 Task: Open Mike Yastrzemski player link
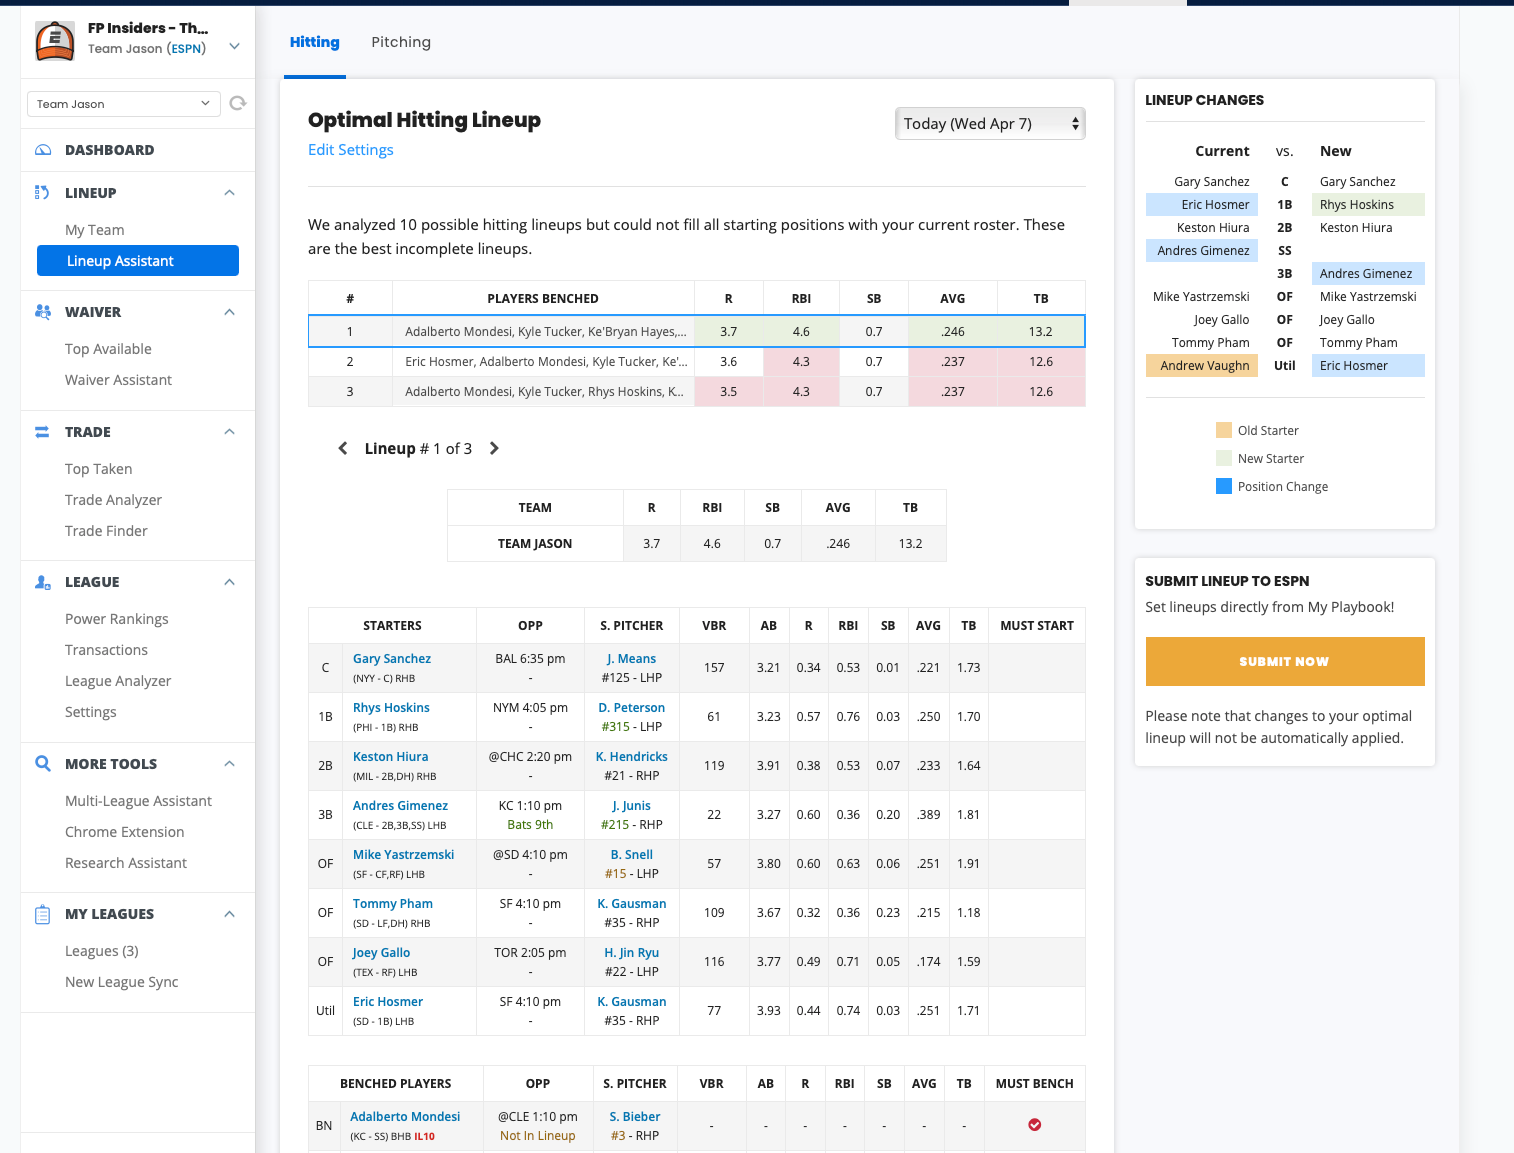click(x=403, y=855)
